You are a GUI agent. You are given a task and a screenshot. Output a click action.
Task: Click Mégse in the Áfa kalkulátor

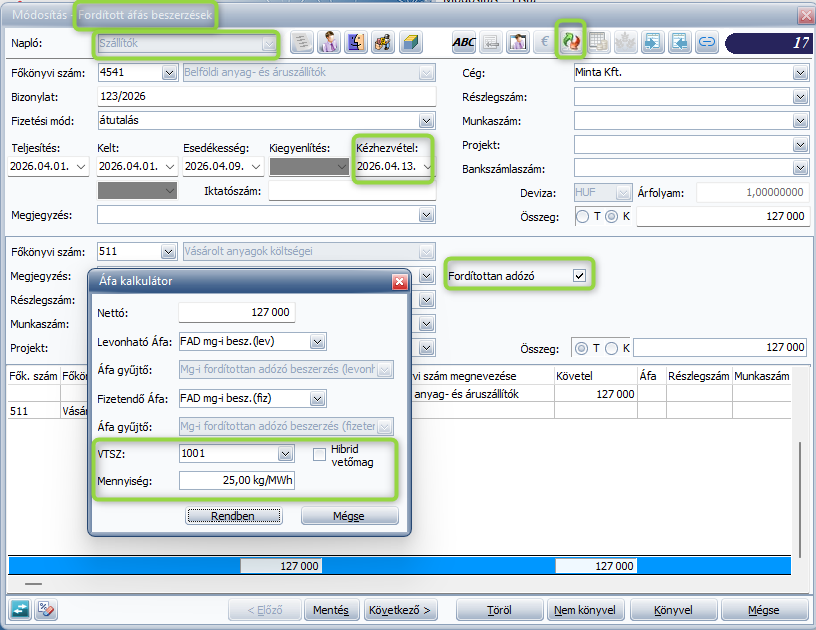pos(349,516)
